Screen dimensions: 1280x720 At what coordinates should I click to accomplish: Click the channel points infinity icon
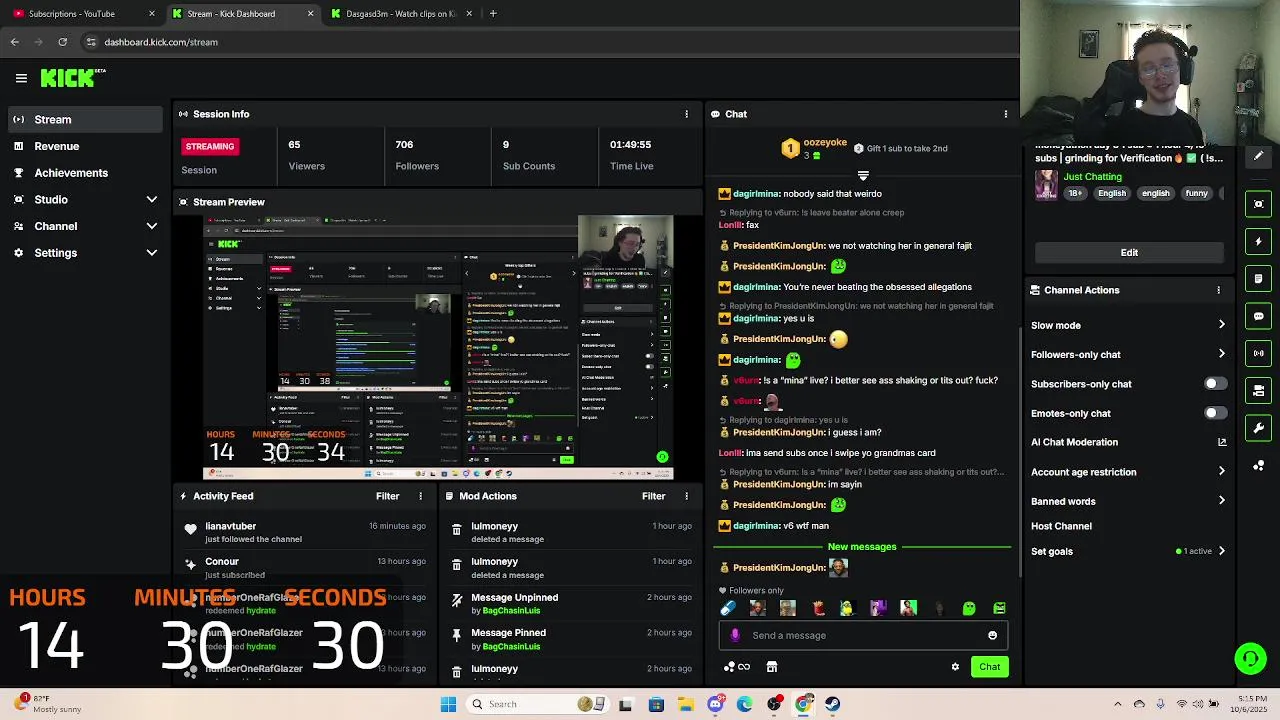point(738,667)
